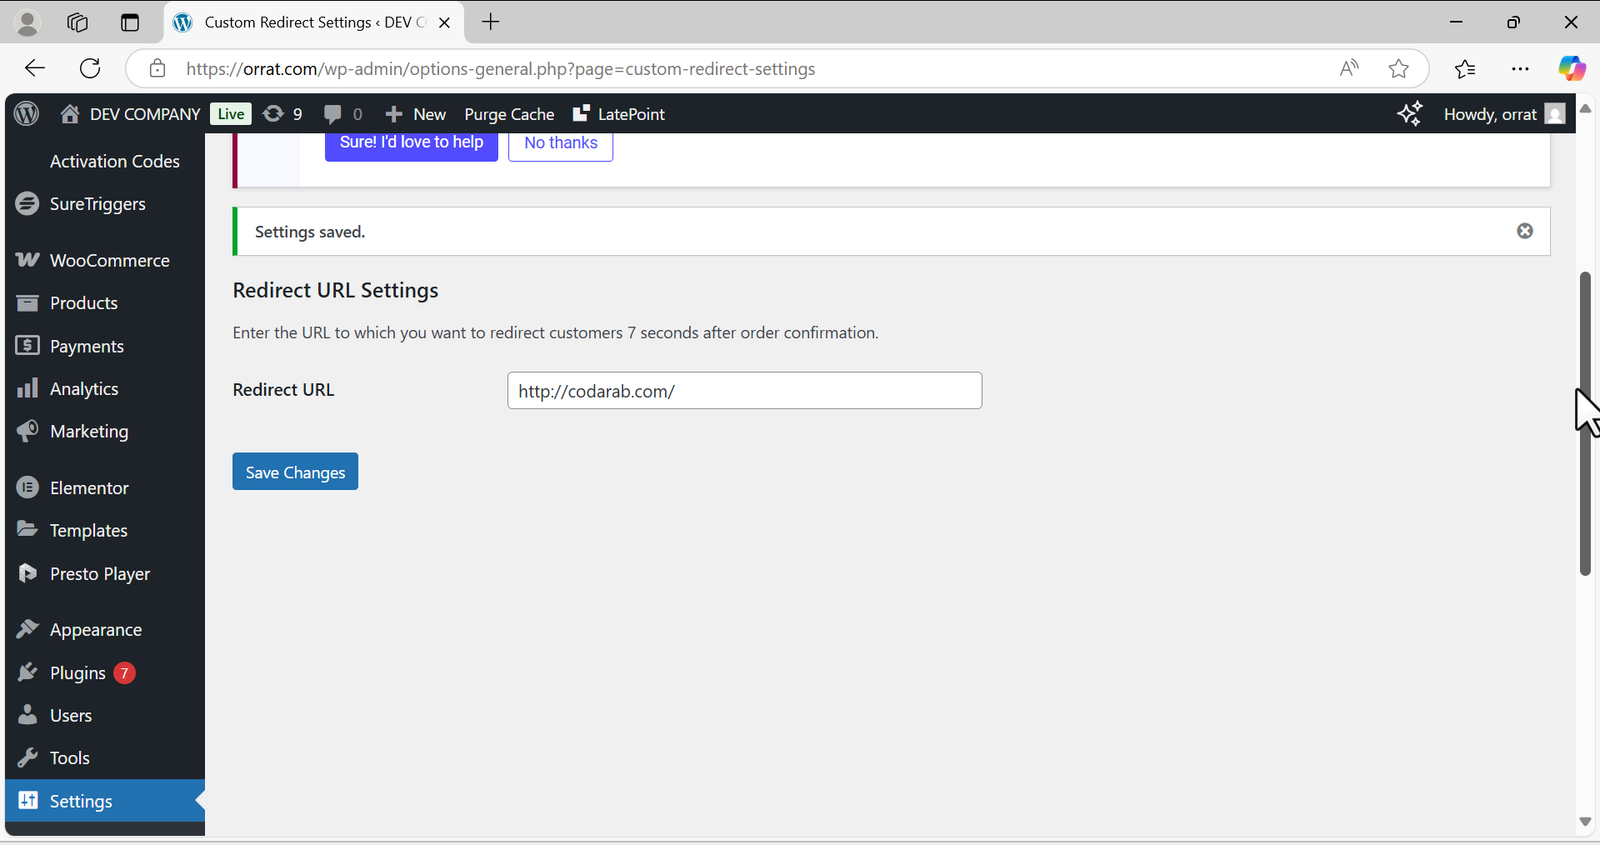Viewport: 1600px width, 845px height.
Task: Reload the page with the refresh icon
Action: pyautogui.click(x=90, y=68)
